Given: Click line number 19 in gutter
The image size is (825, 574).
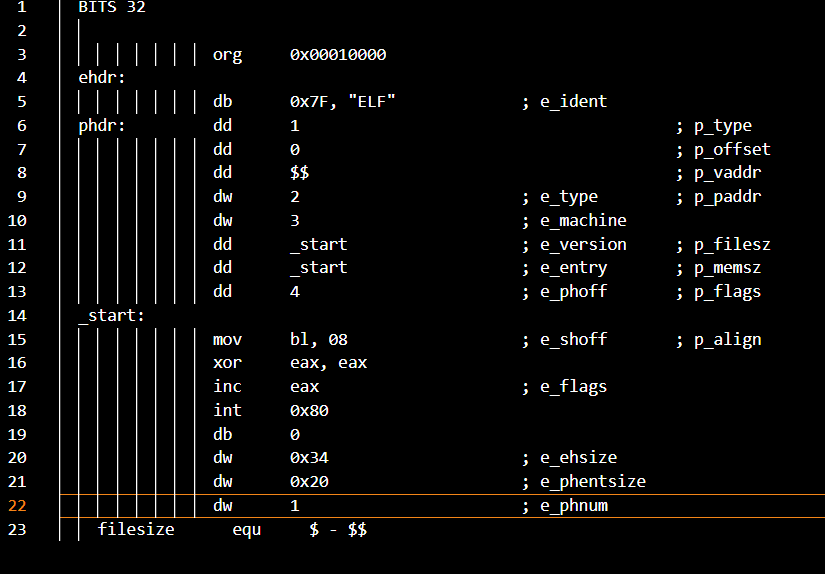Looking at the screenshot, I should click(17, 435).
